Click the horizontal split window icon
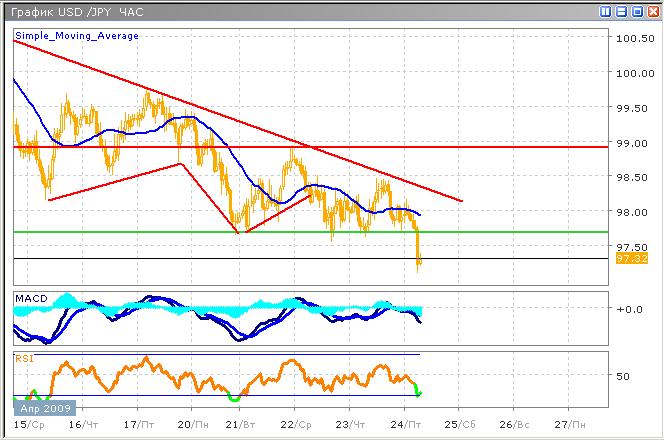664x440 pixels. [x=620, y=12]
